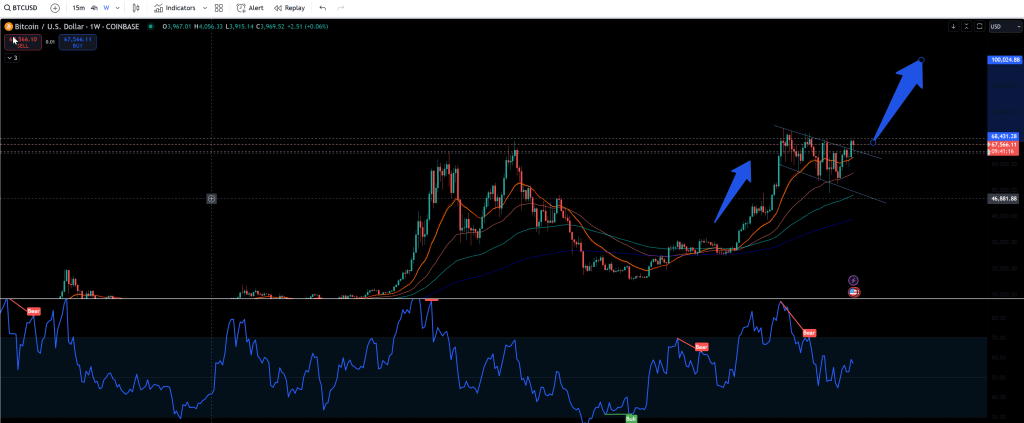Image resolution: width=1024 pixels, height=423 pixels.
Task: Click the red SELL price button
Action: (x=23, y=42)
